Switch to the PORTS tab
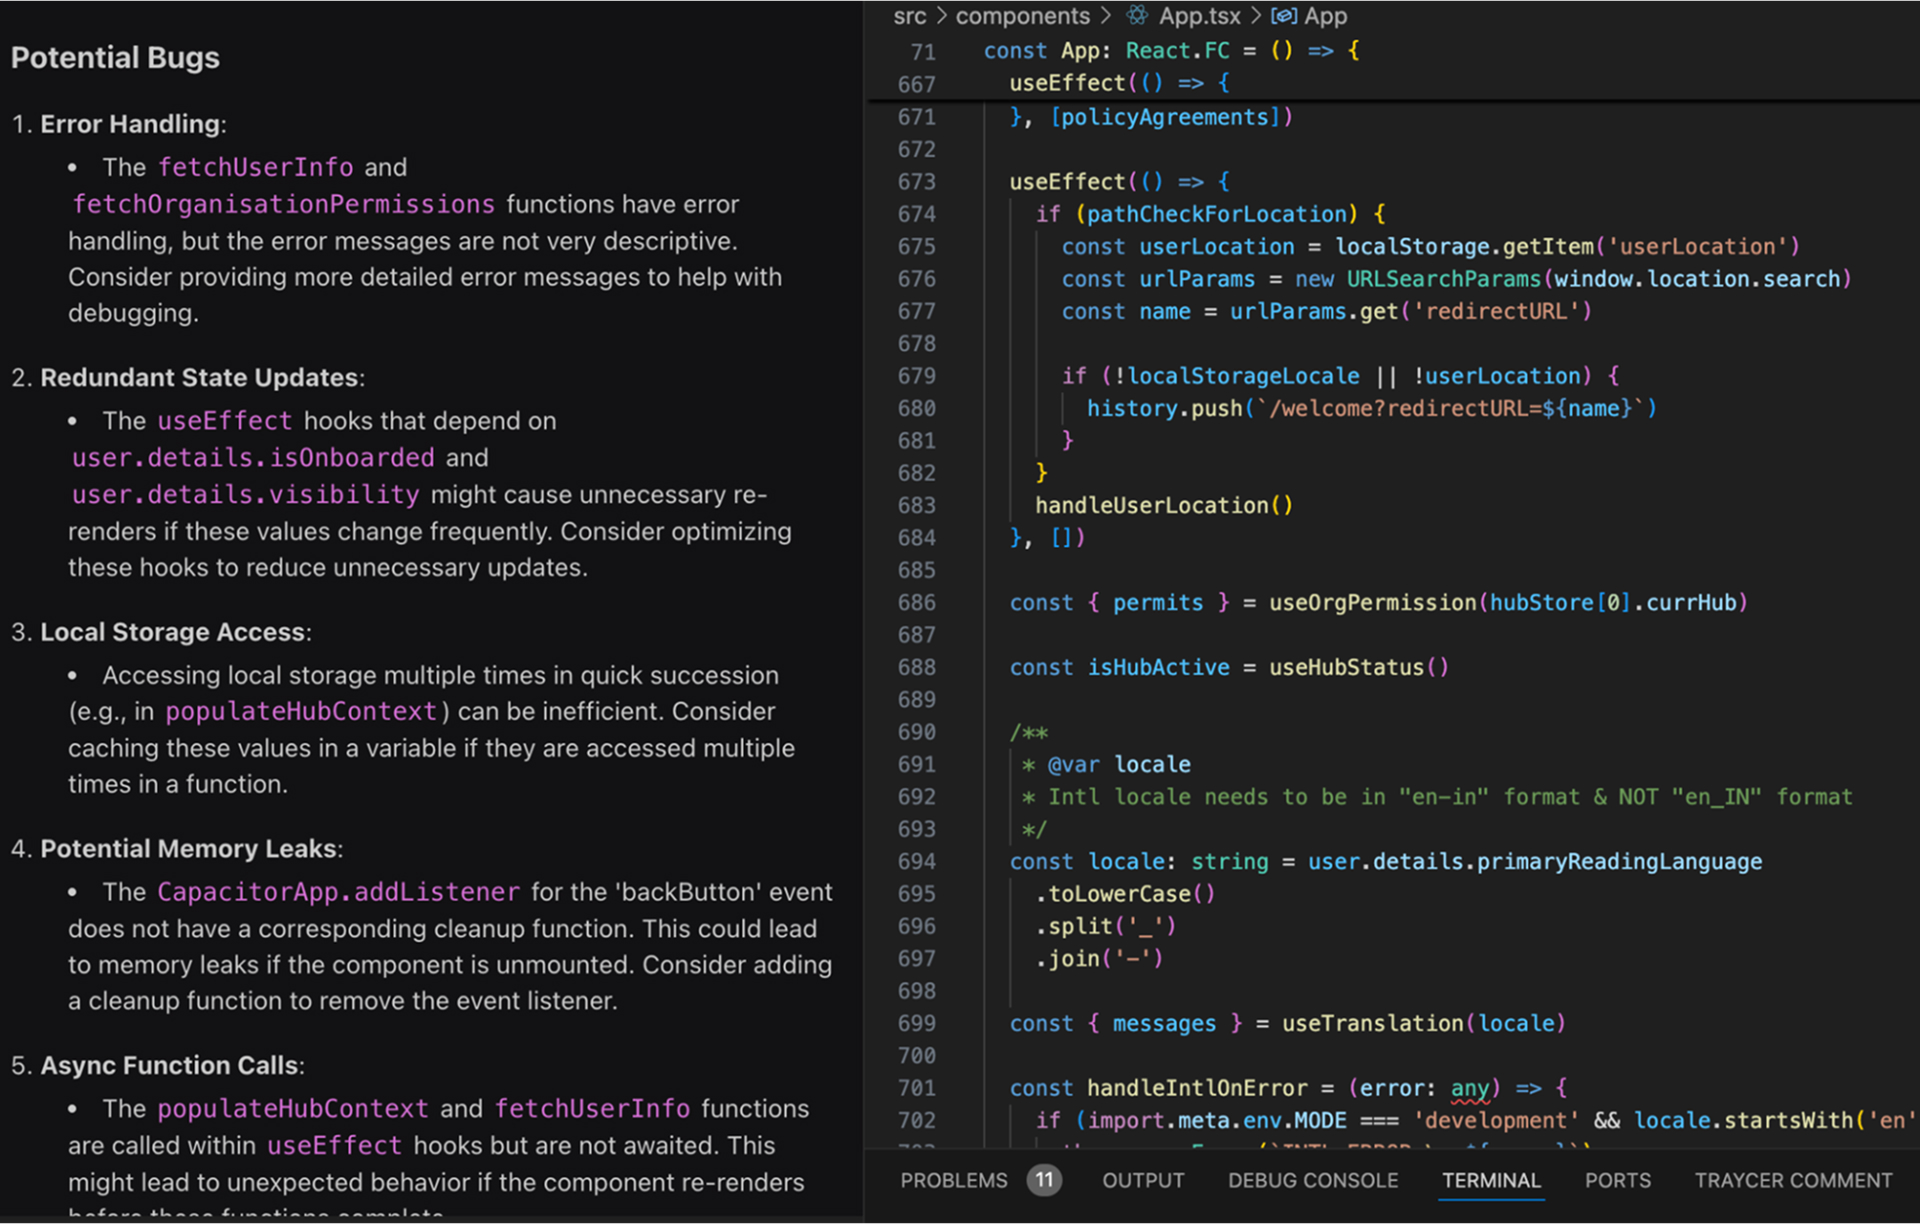 [1617, 1180]
